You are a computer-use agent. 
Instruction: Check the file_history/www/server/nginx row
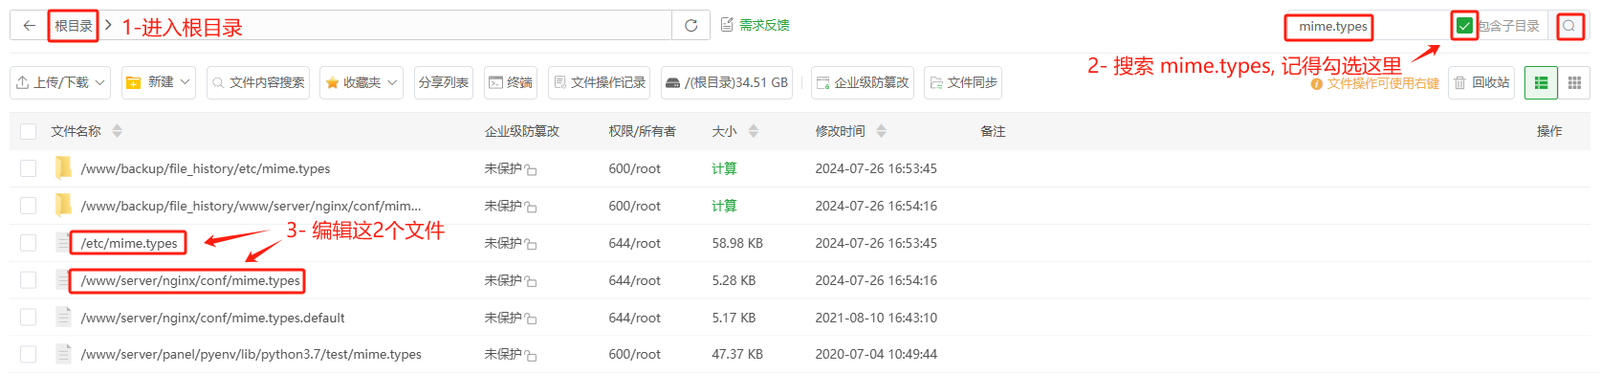click(x=28, y=206)
